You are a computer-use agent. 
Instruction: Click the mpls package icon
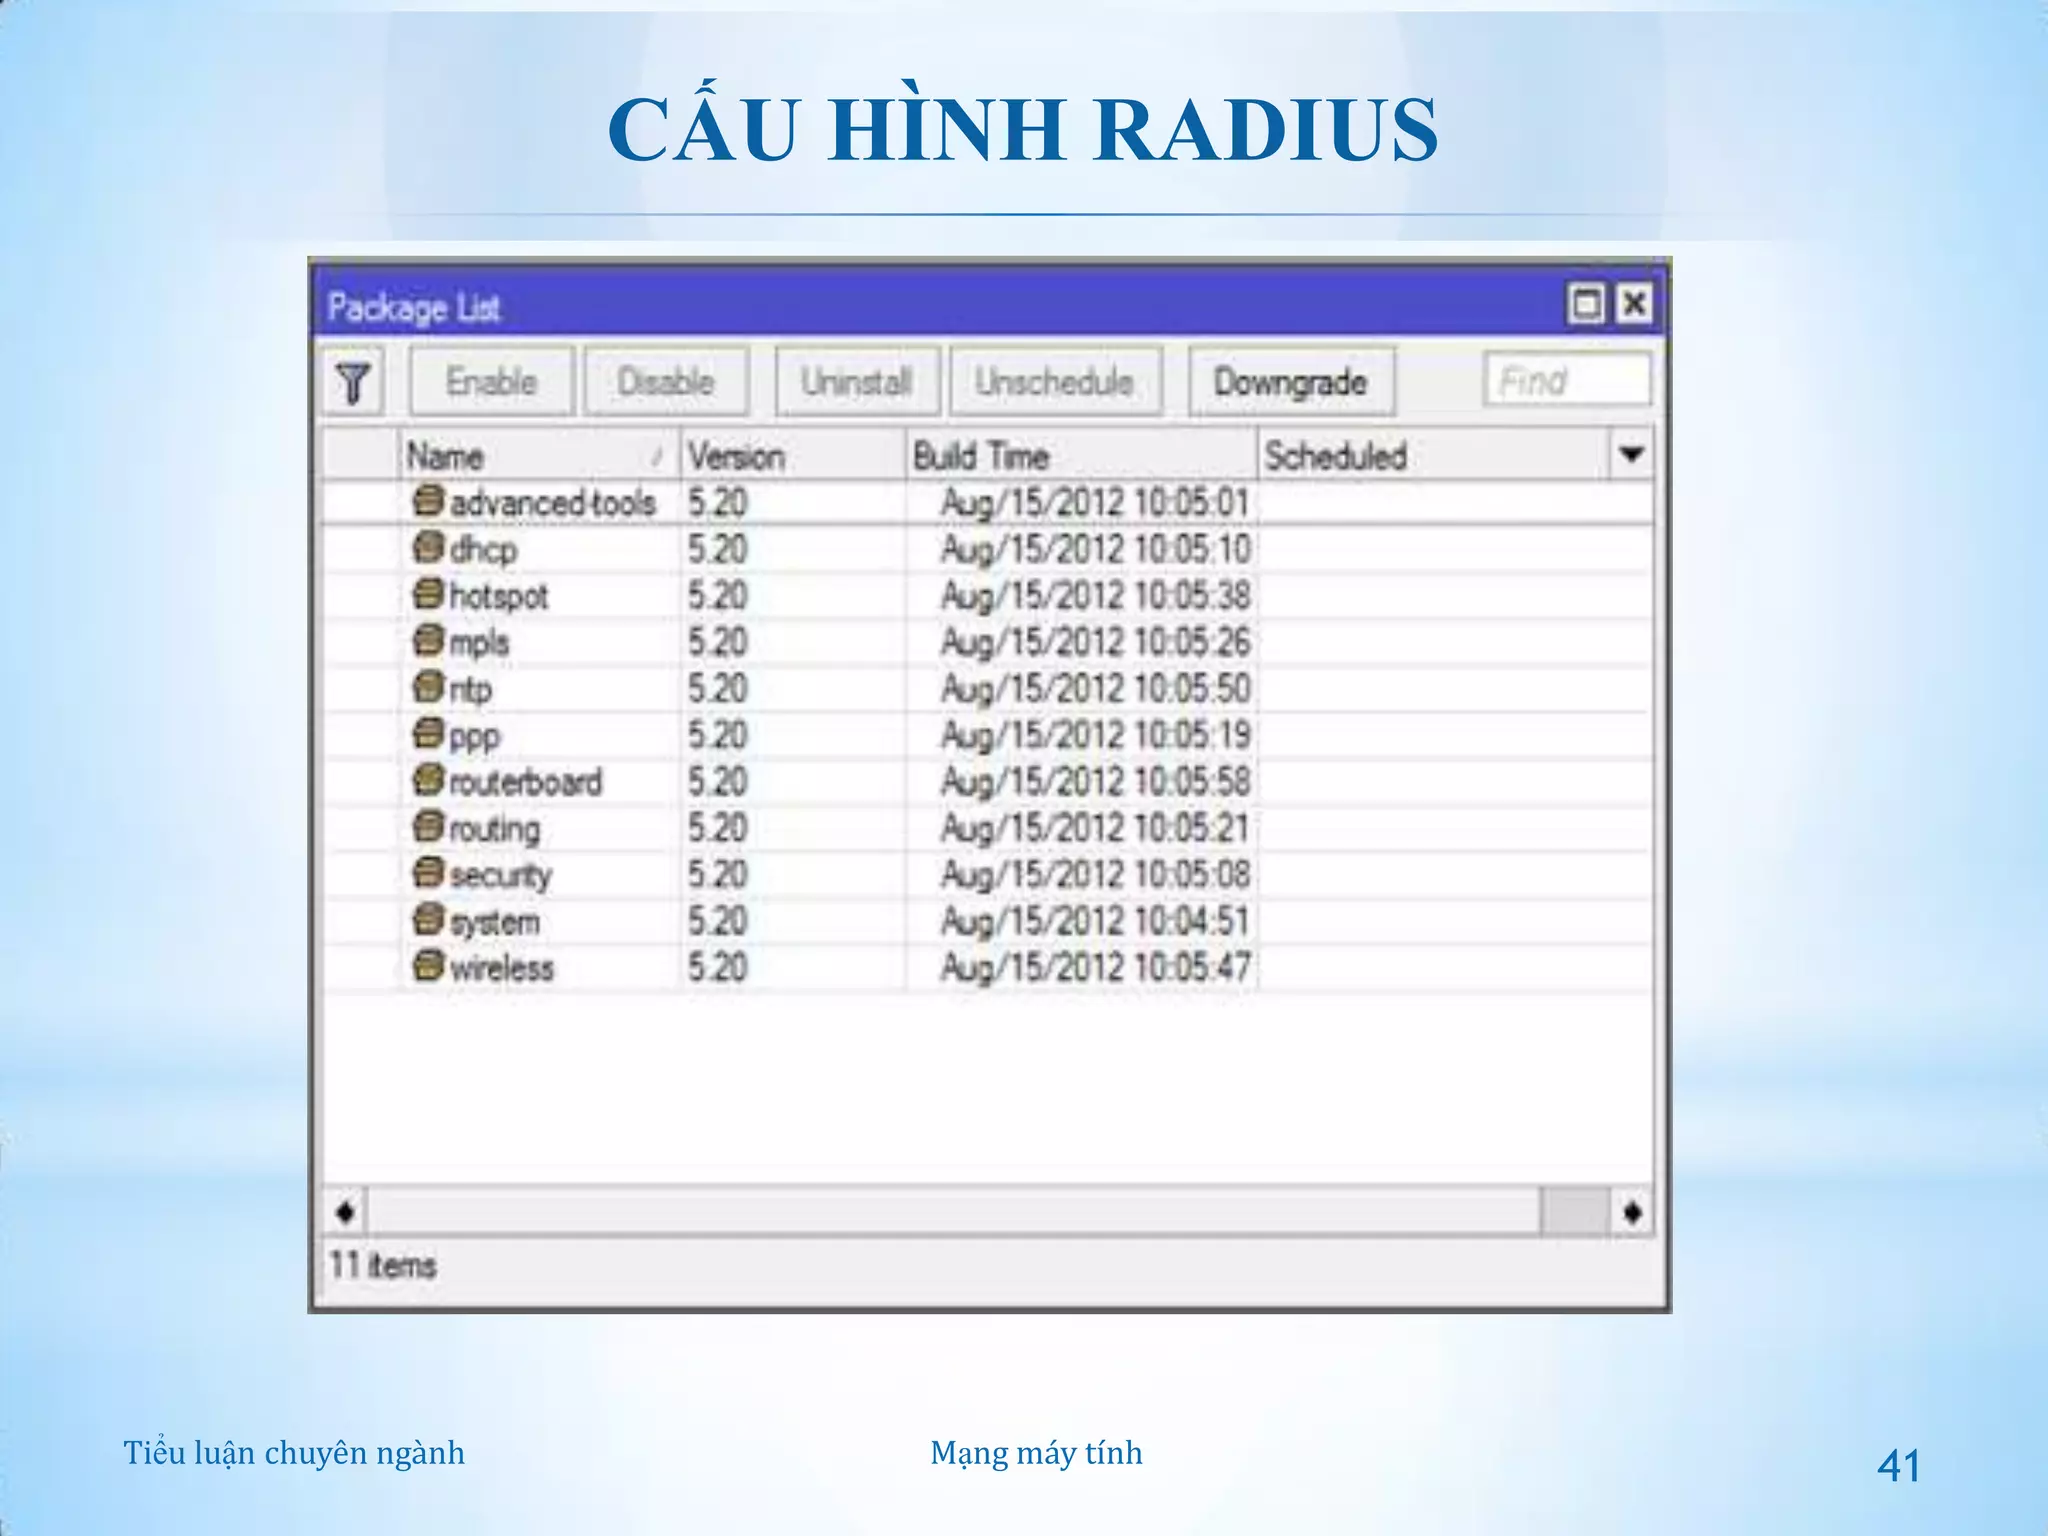[x=428, y=640]
